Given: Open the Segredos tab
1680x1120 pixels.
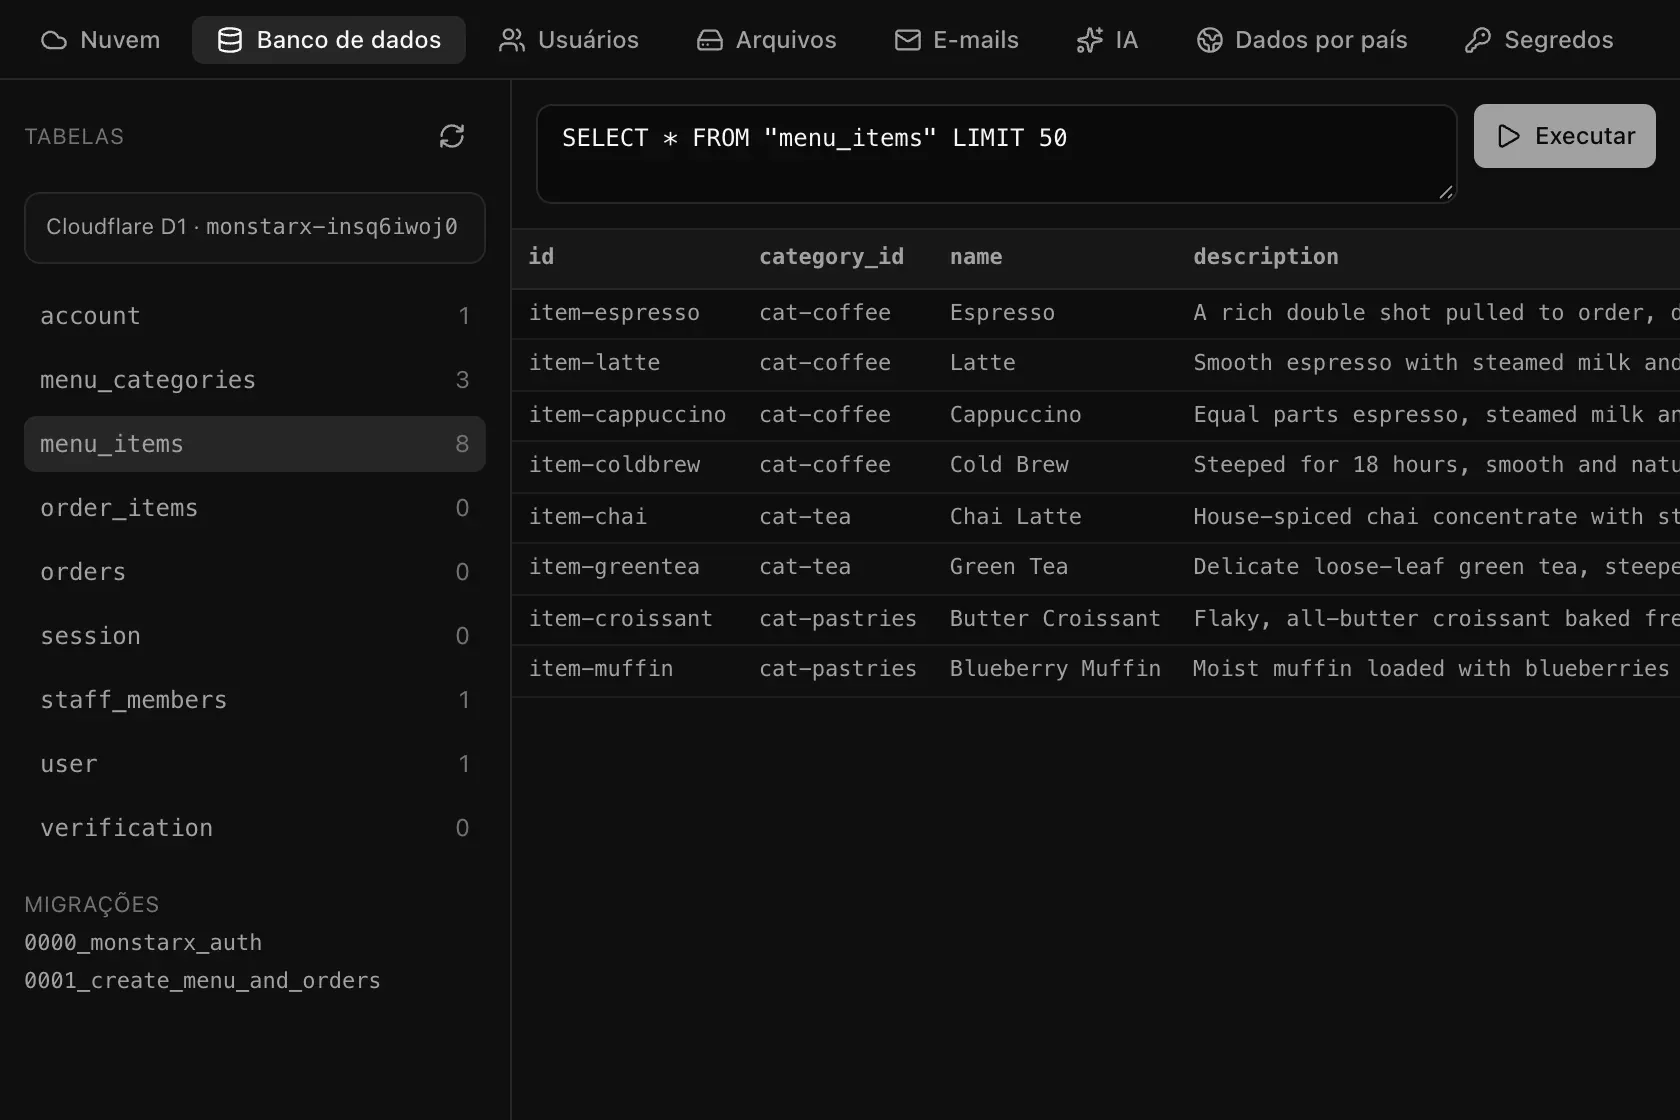Looking at the screenshot, I should 1539,40.
